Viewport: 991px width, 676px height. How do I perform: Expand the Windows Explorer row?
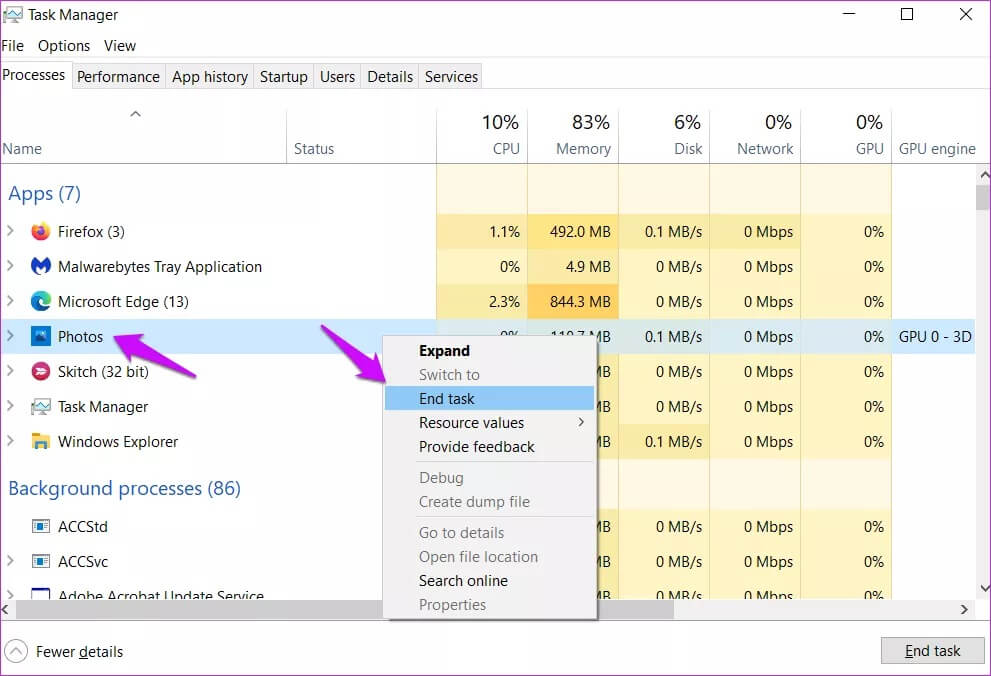[10, 441]
